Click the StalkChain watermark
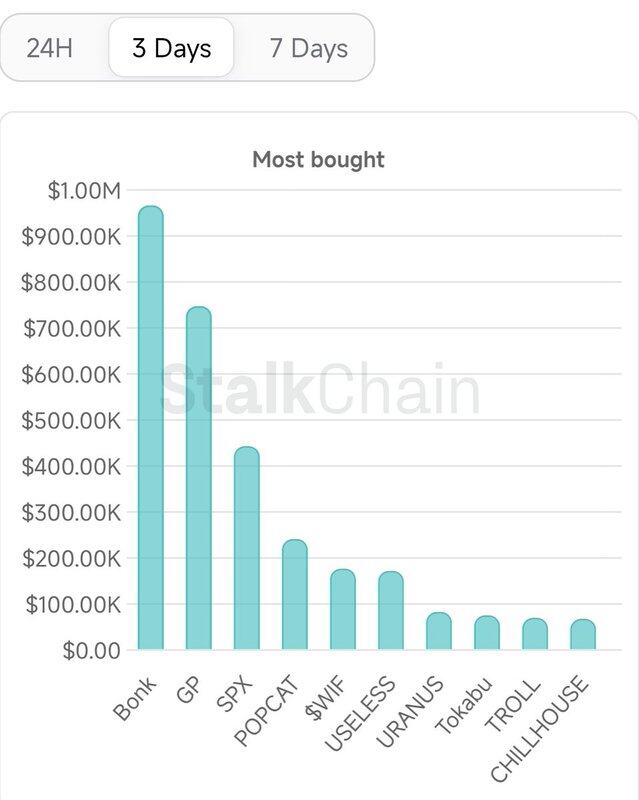 [320, 390]
